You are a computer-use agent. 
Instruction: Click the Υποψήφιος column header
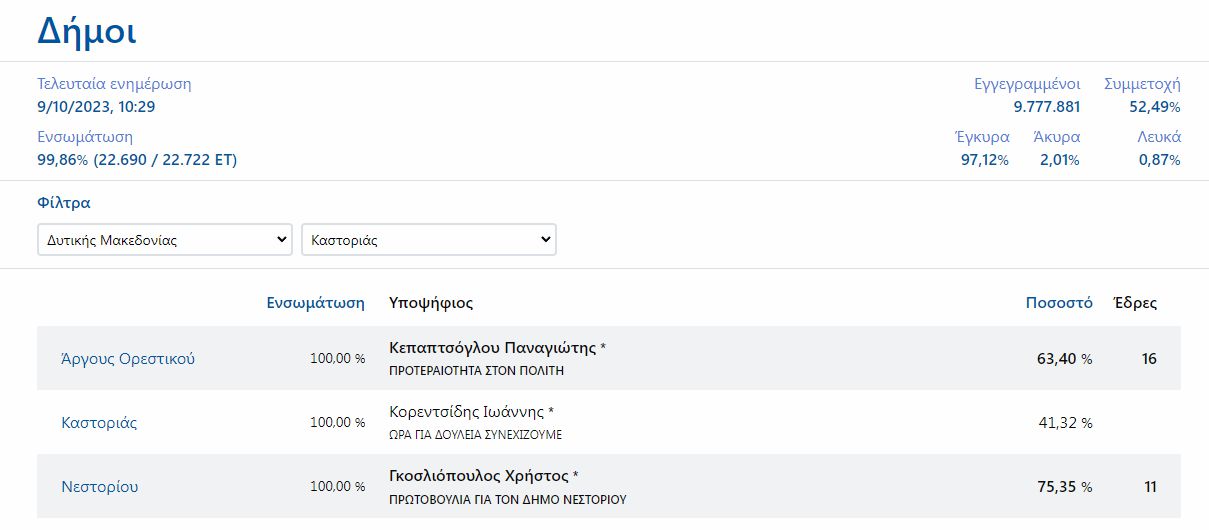tap(430, 303)
